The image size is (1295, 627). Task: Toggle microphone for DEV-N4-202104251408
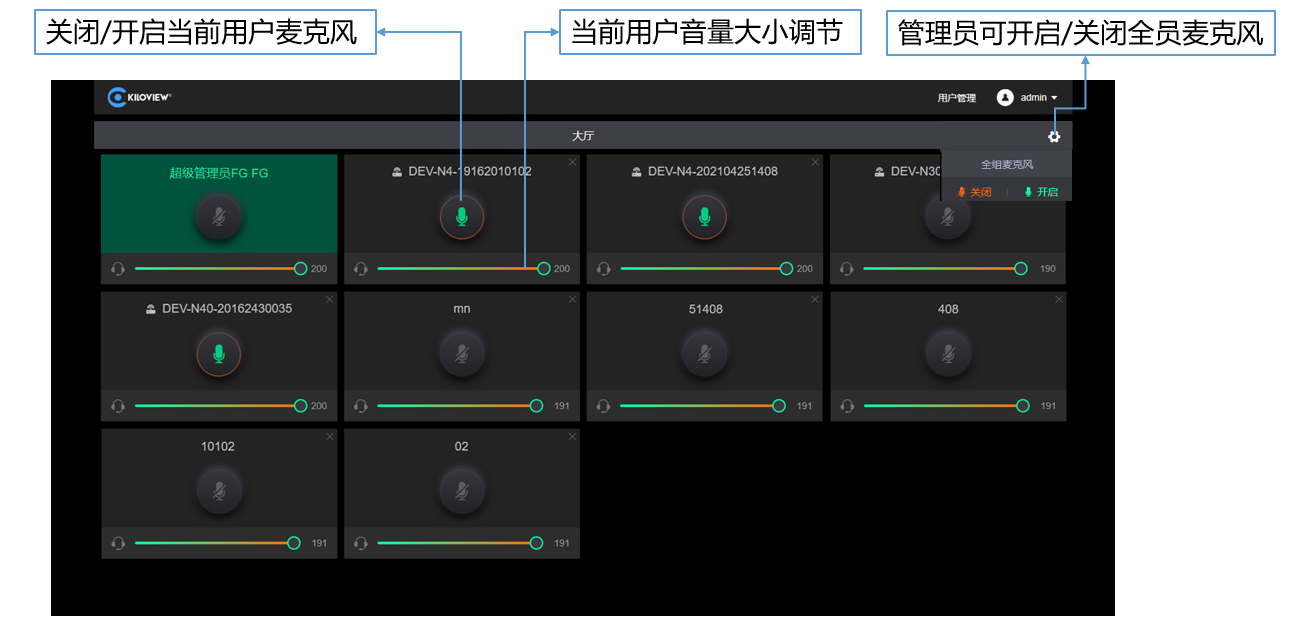point(705,216)
